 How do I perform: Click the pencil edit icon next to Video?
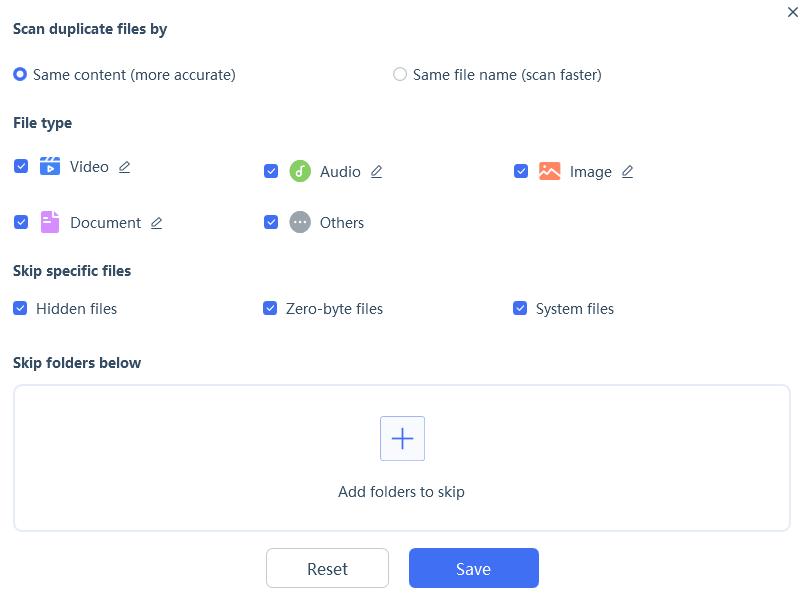click(x=125, y=167)
